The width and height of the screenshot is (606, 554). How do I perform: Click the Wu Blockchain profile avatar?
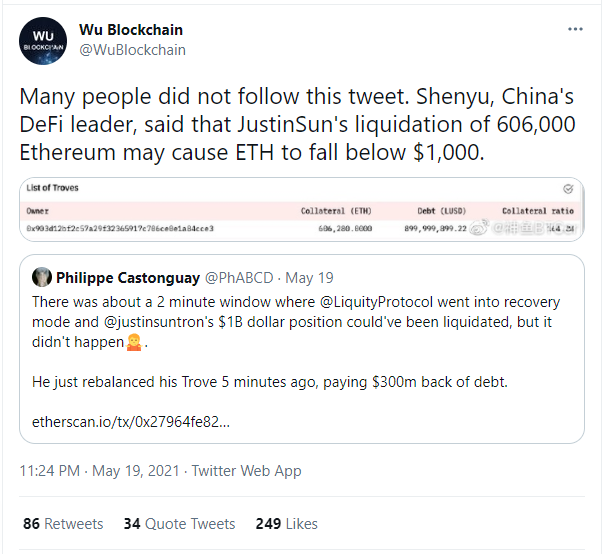point(42,41)
